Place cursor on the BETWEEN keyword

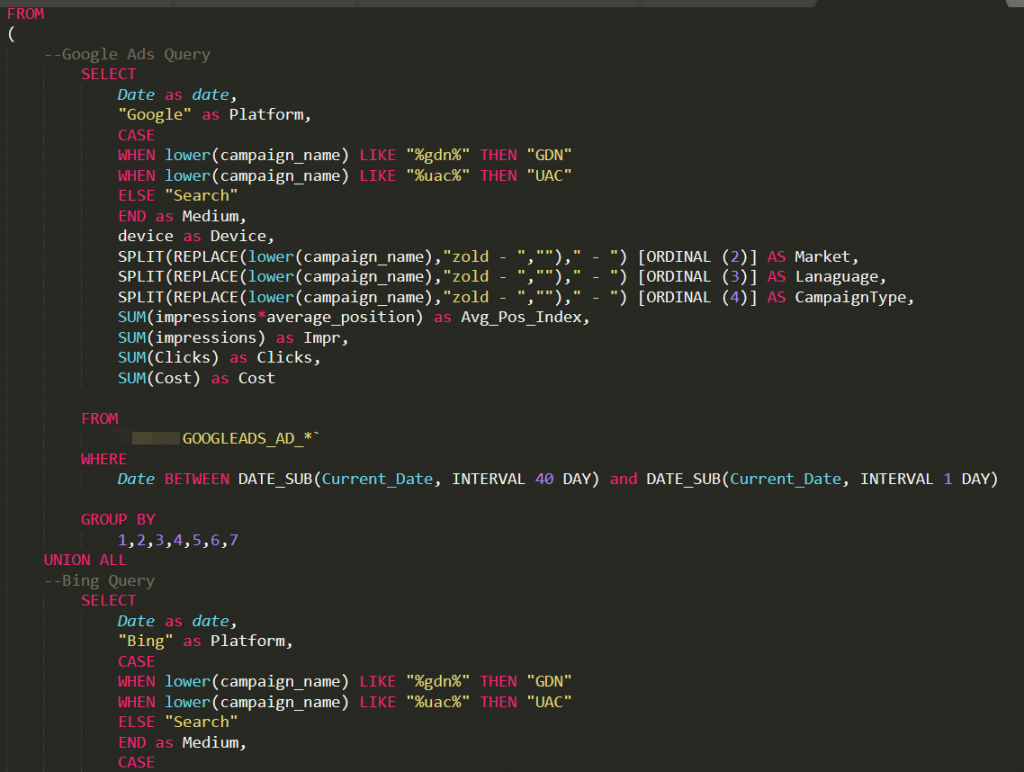pyautogui.click(x=196, y=479)
